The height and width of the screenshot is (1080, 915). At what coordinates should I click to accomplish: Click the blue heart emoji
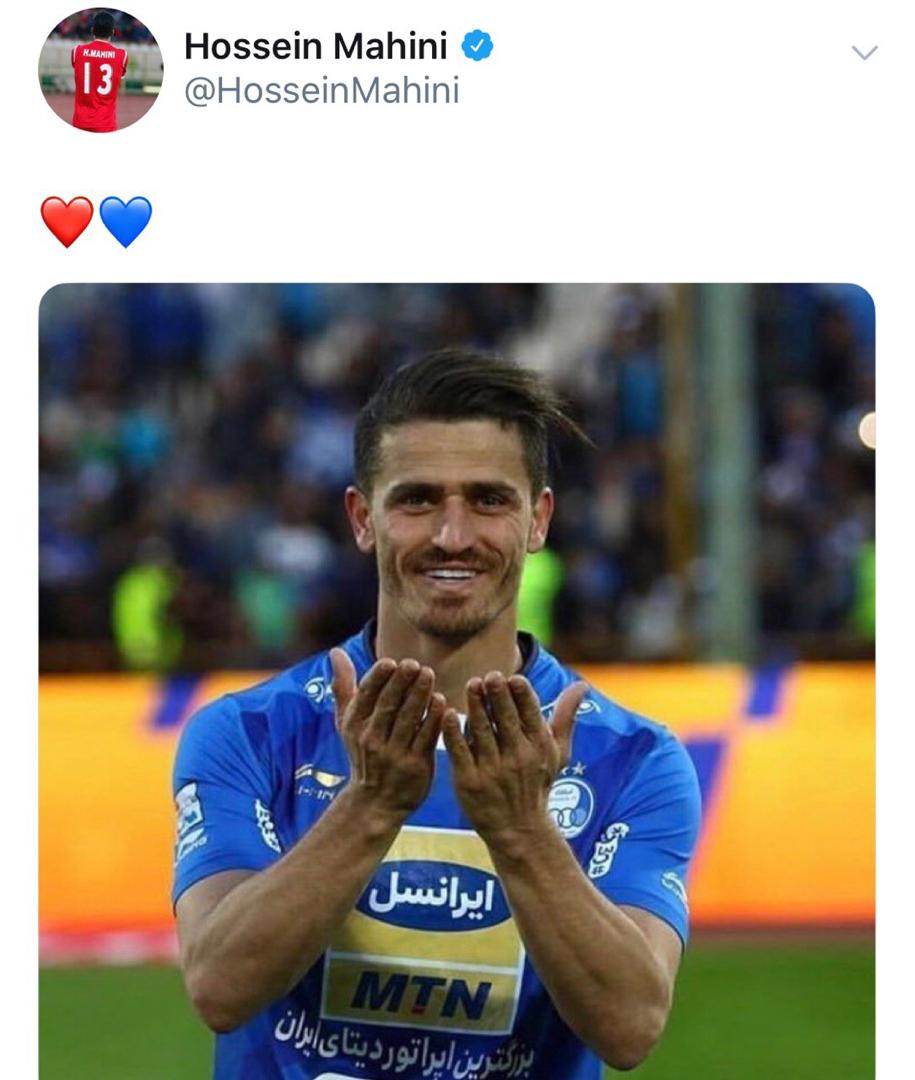click(125, 221)
